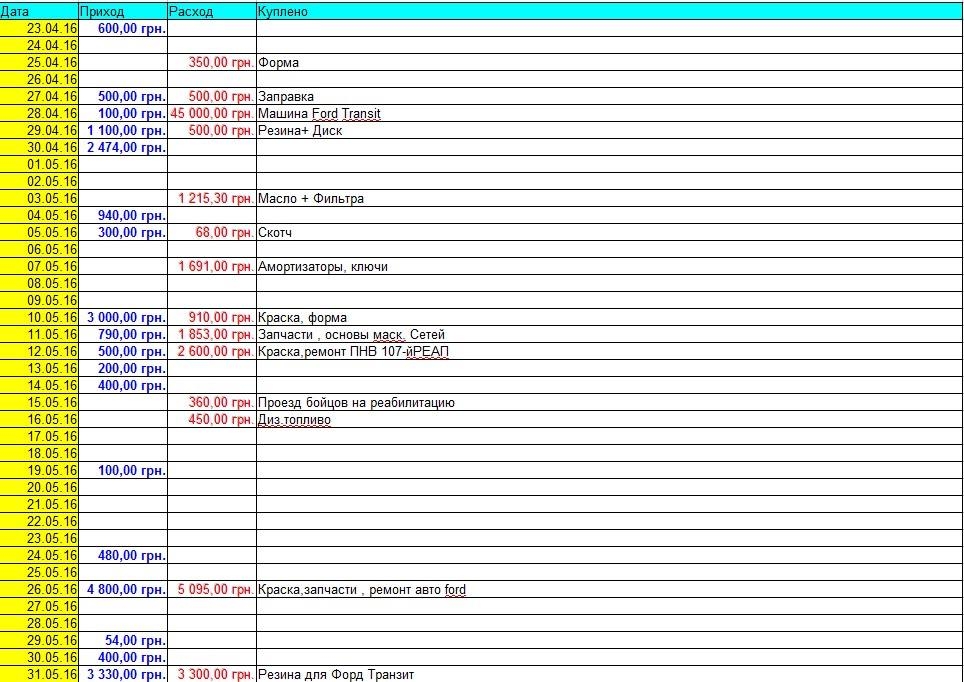Select the 'Куплено' header cell
This screenshot has width=964, height=682.
[x=608, y=11]
